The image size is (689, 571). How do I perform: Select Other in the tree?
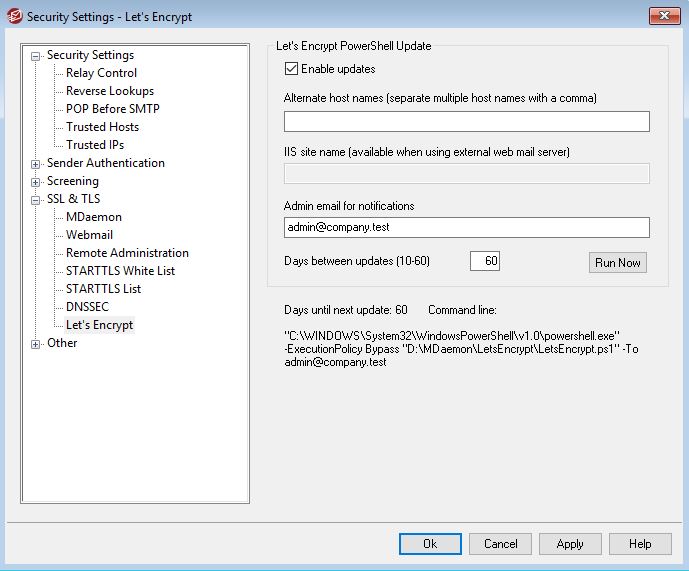[62, 343]
